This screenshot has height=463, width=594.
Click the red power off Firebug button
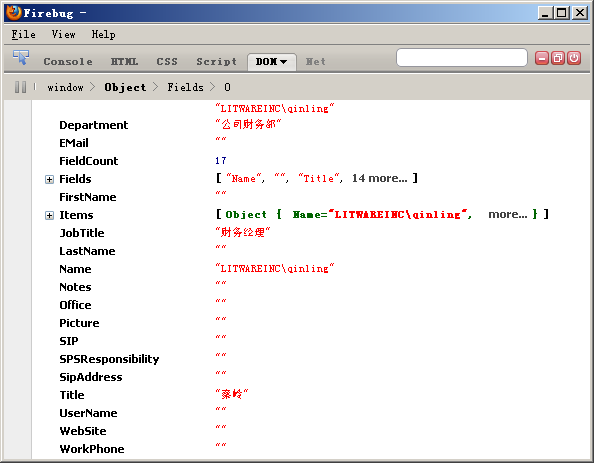[574, 58]
